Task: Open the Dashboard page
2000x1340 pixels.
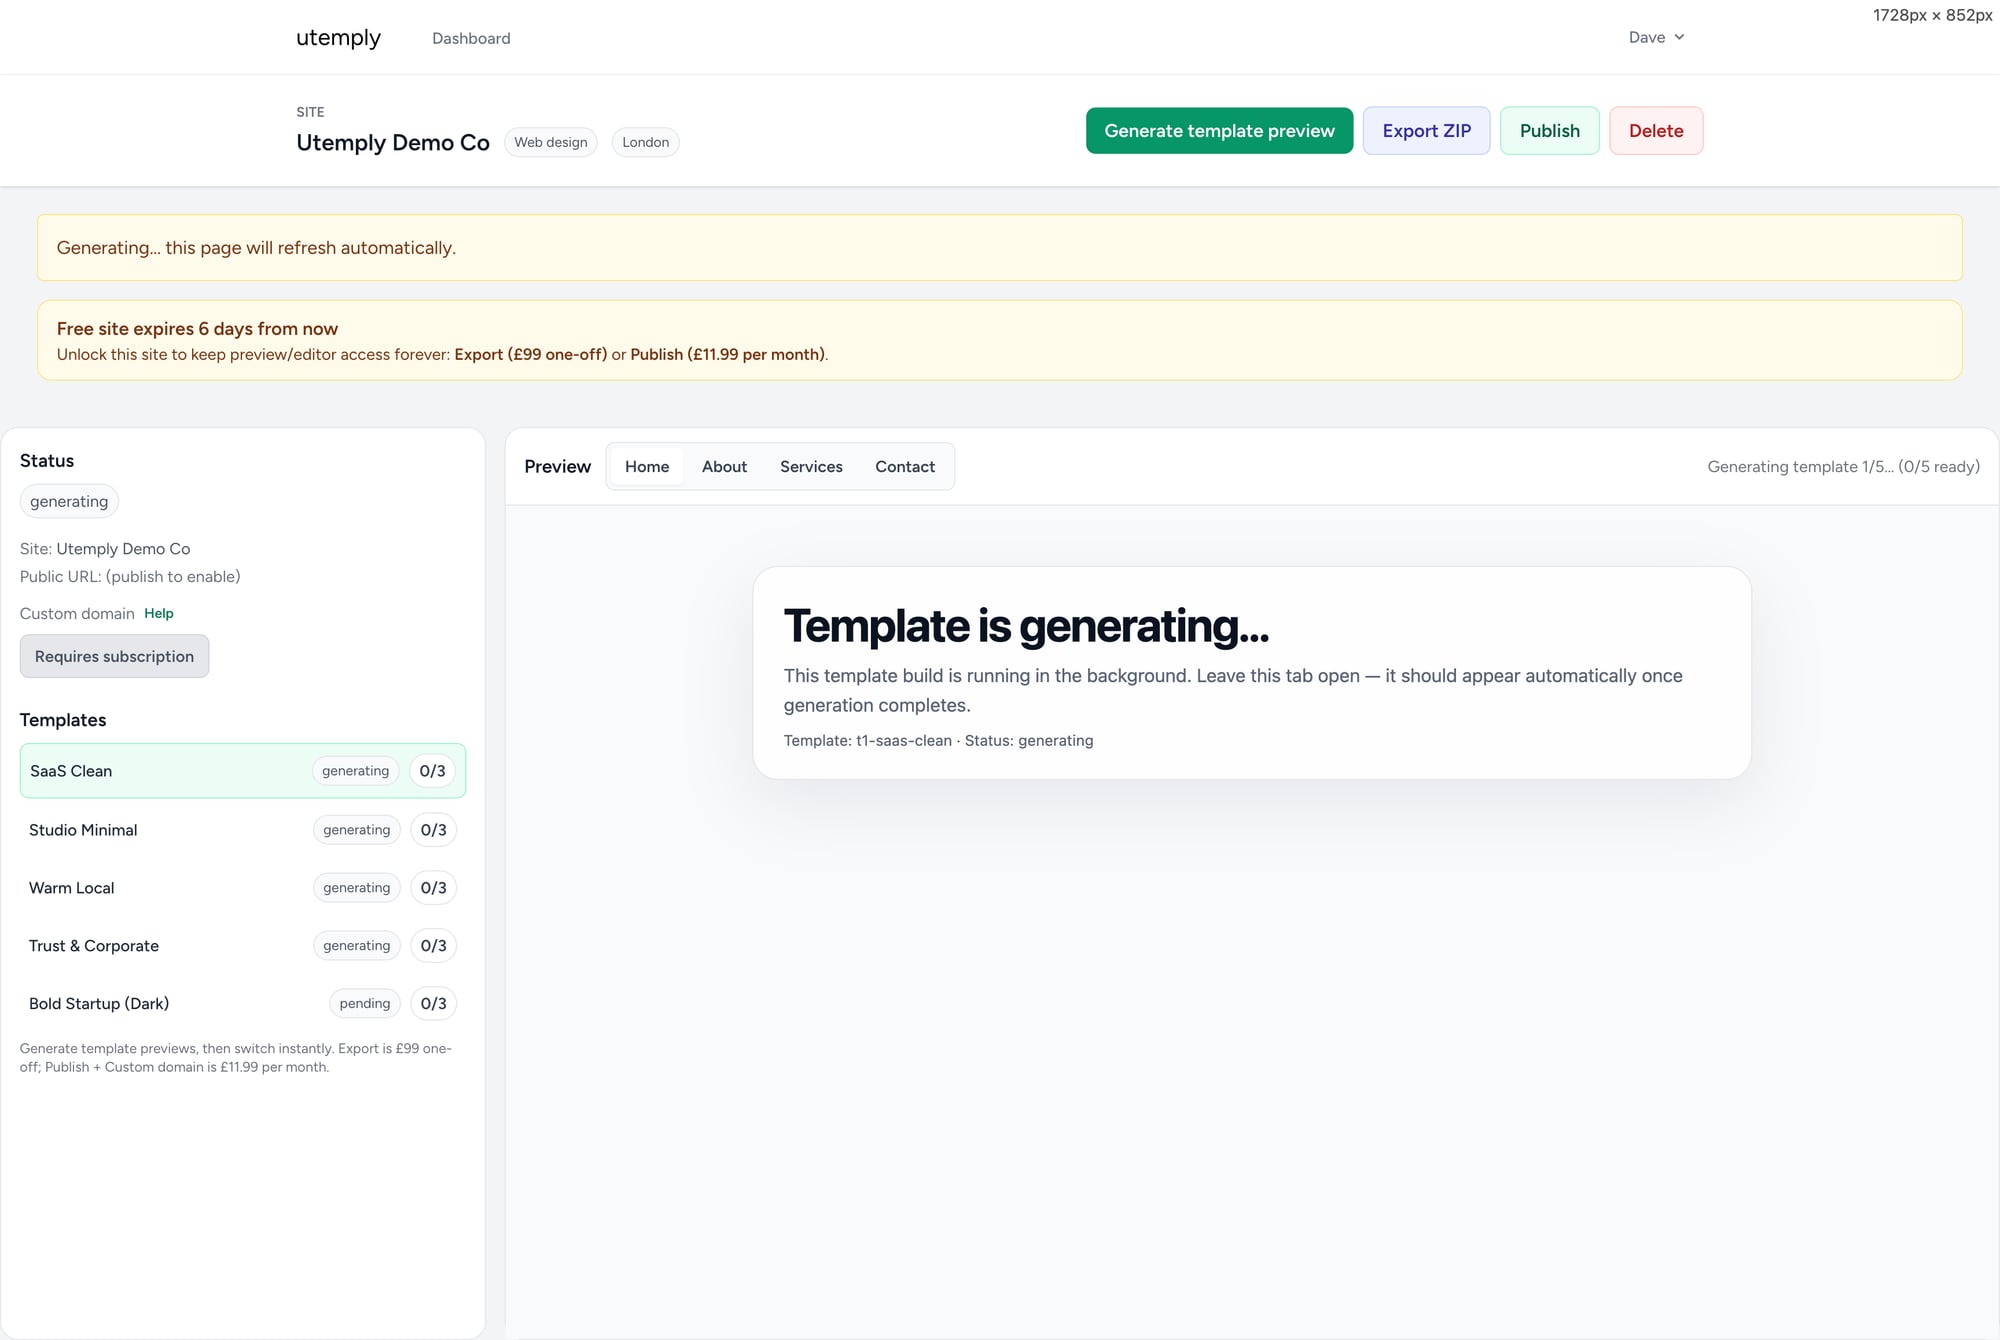Action: coord(471,38)
